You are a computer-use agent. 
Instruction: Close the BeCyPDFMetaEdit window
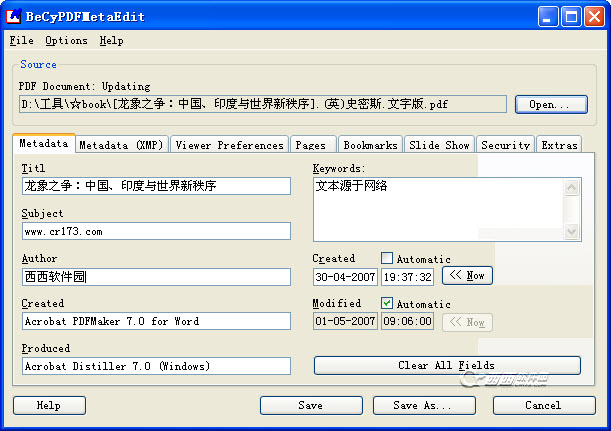pyautogui.click(x=594, y=17)
